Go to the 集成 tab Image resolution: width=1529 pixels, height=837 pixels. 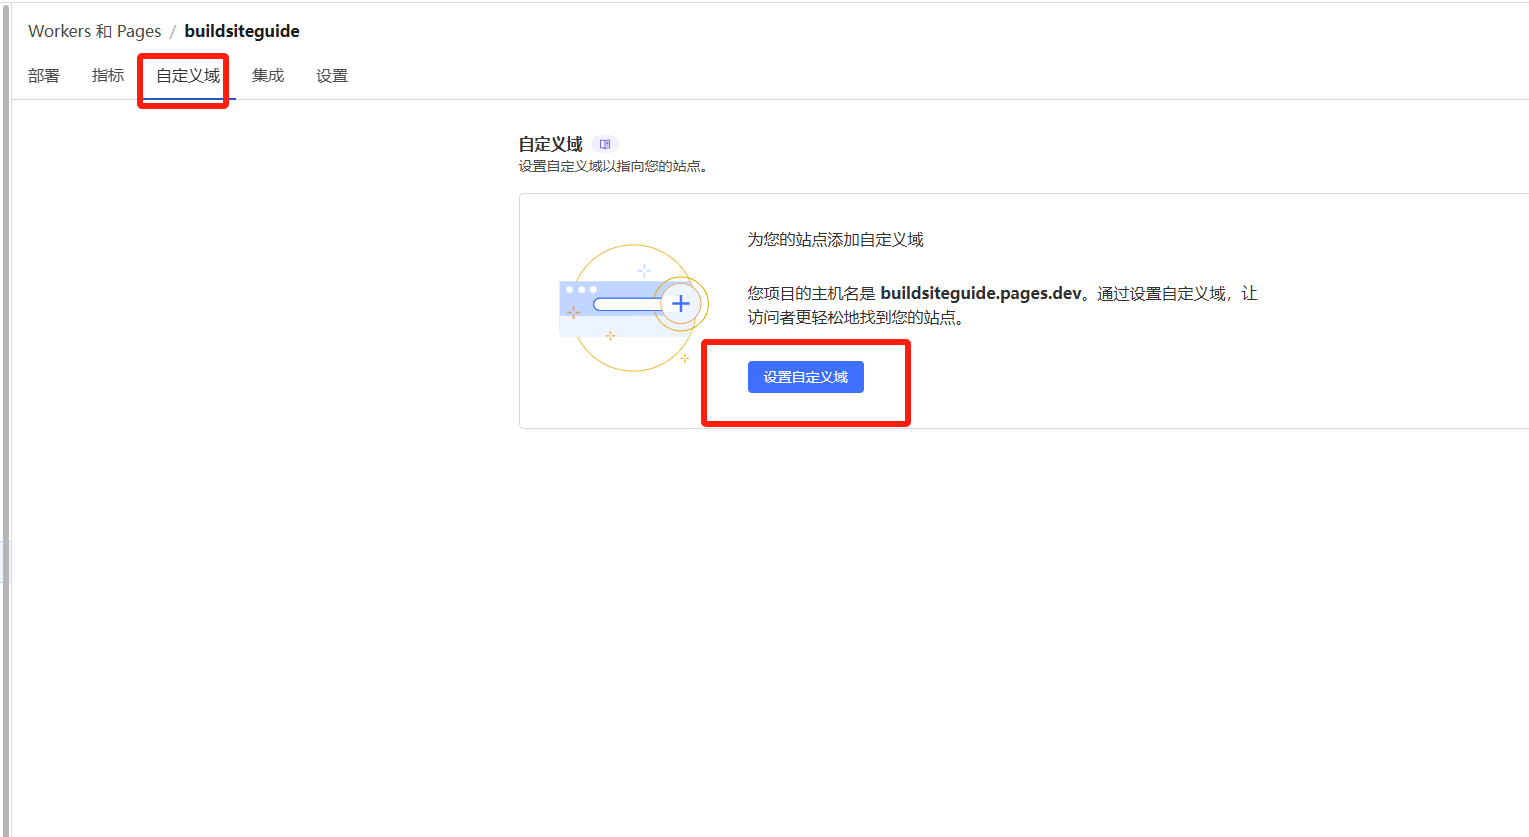(268, 76)
